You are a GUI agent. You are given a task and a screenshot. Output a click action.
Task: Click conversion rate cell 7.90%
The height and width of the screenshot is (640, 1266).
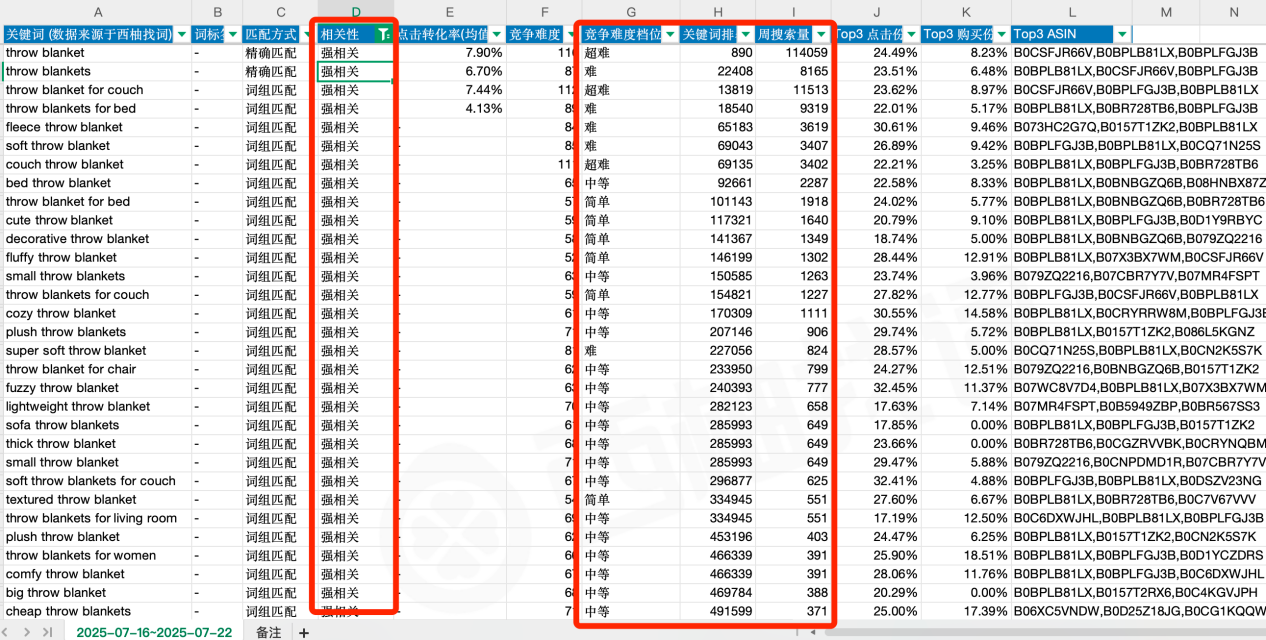(450, 52)
